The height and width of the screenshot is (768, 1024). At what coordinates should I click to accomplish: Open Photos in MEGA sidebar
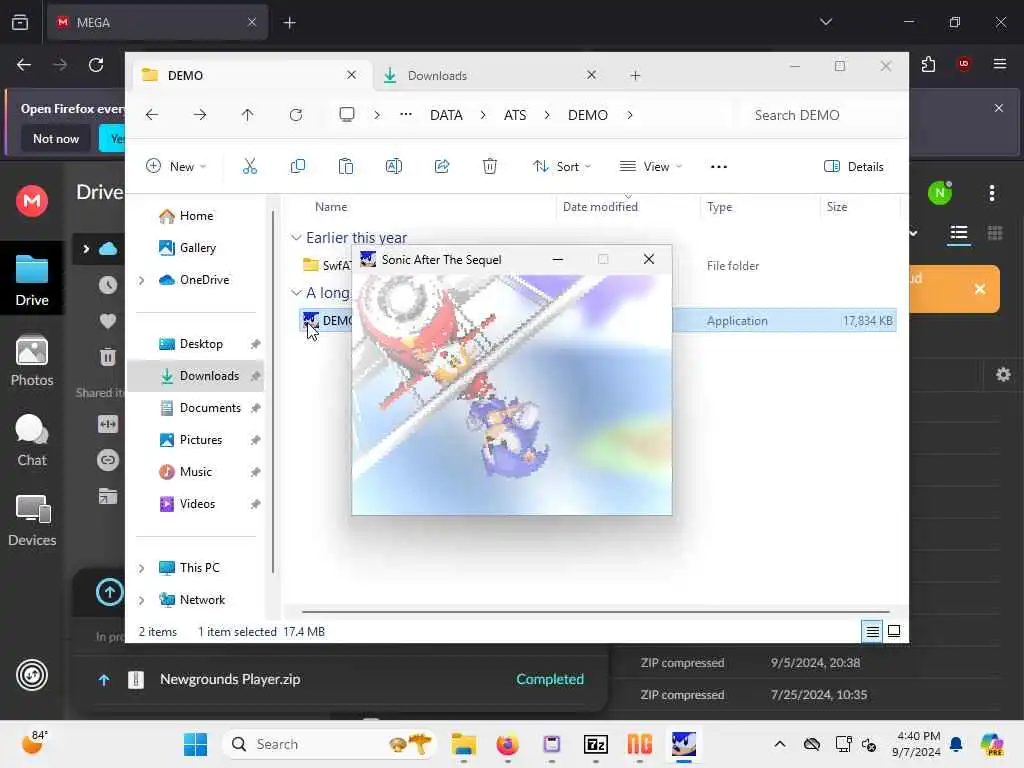click(x=32, y=360)
